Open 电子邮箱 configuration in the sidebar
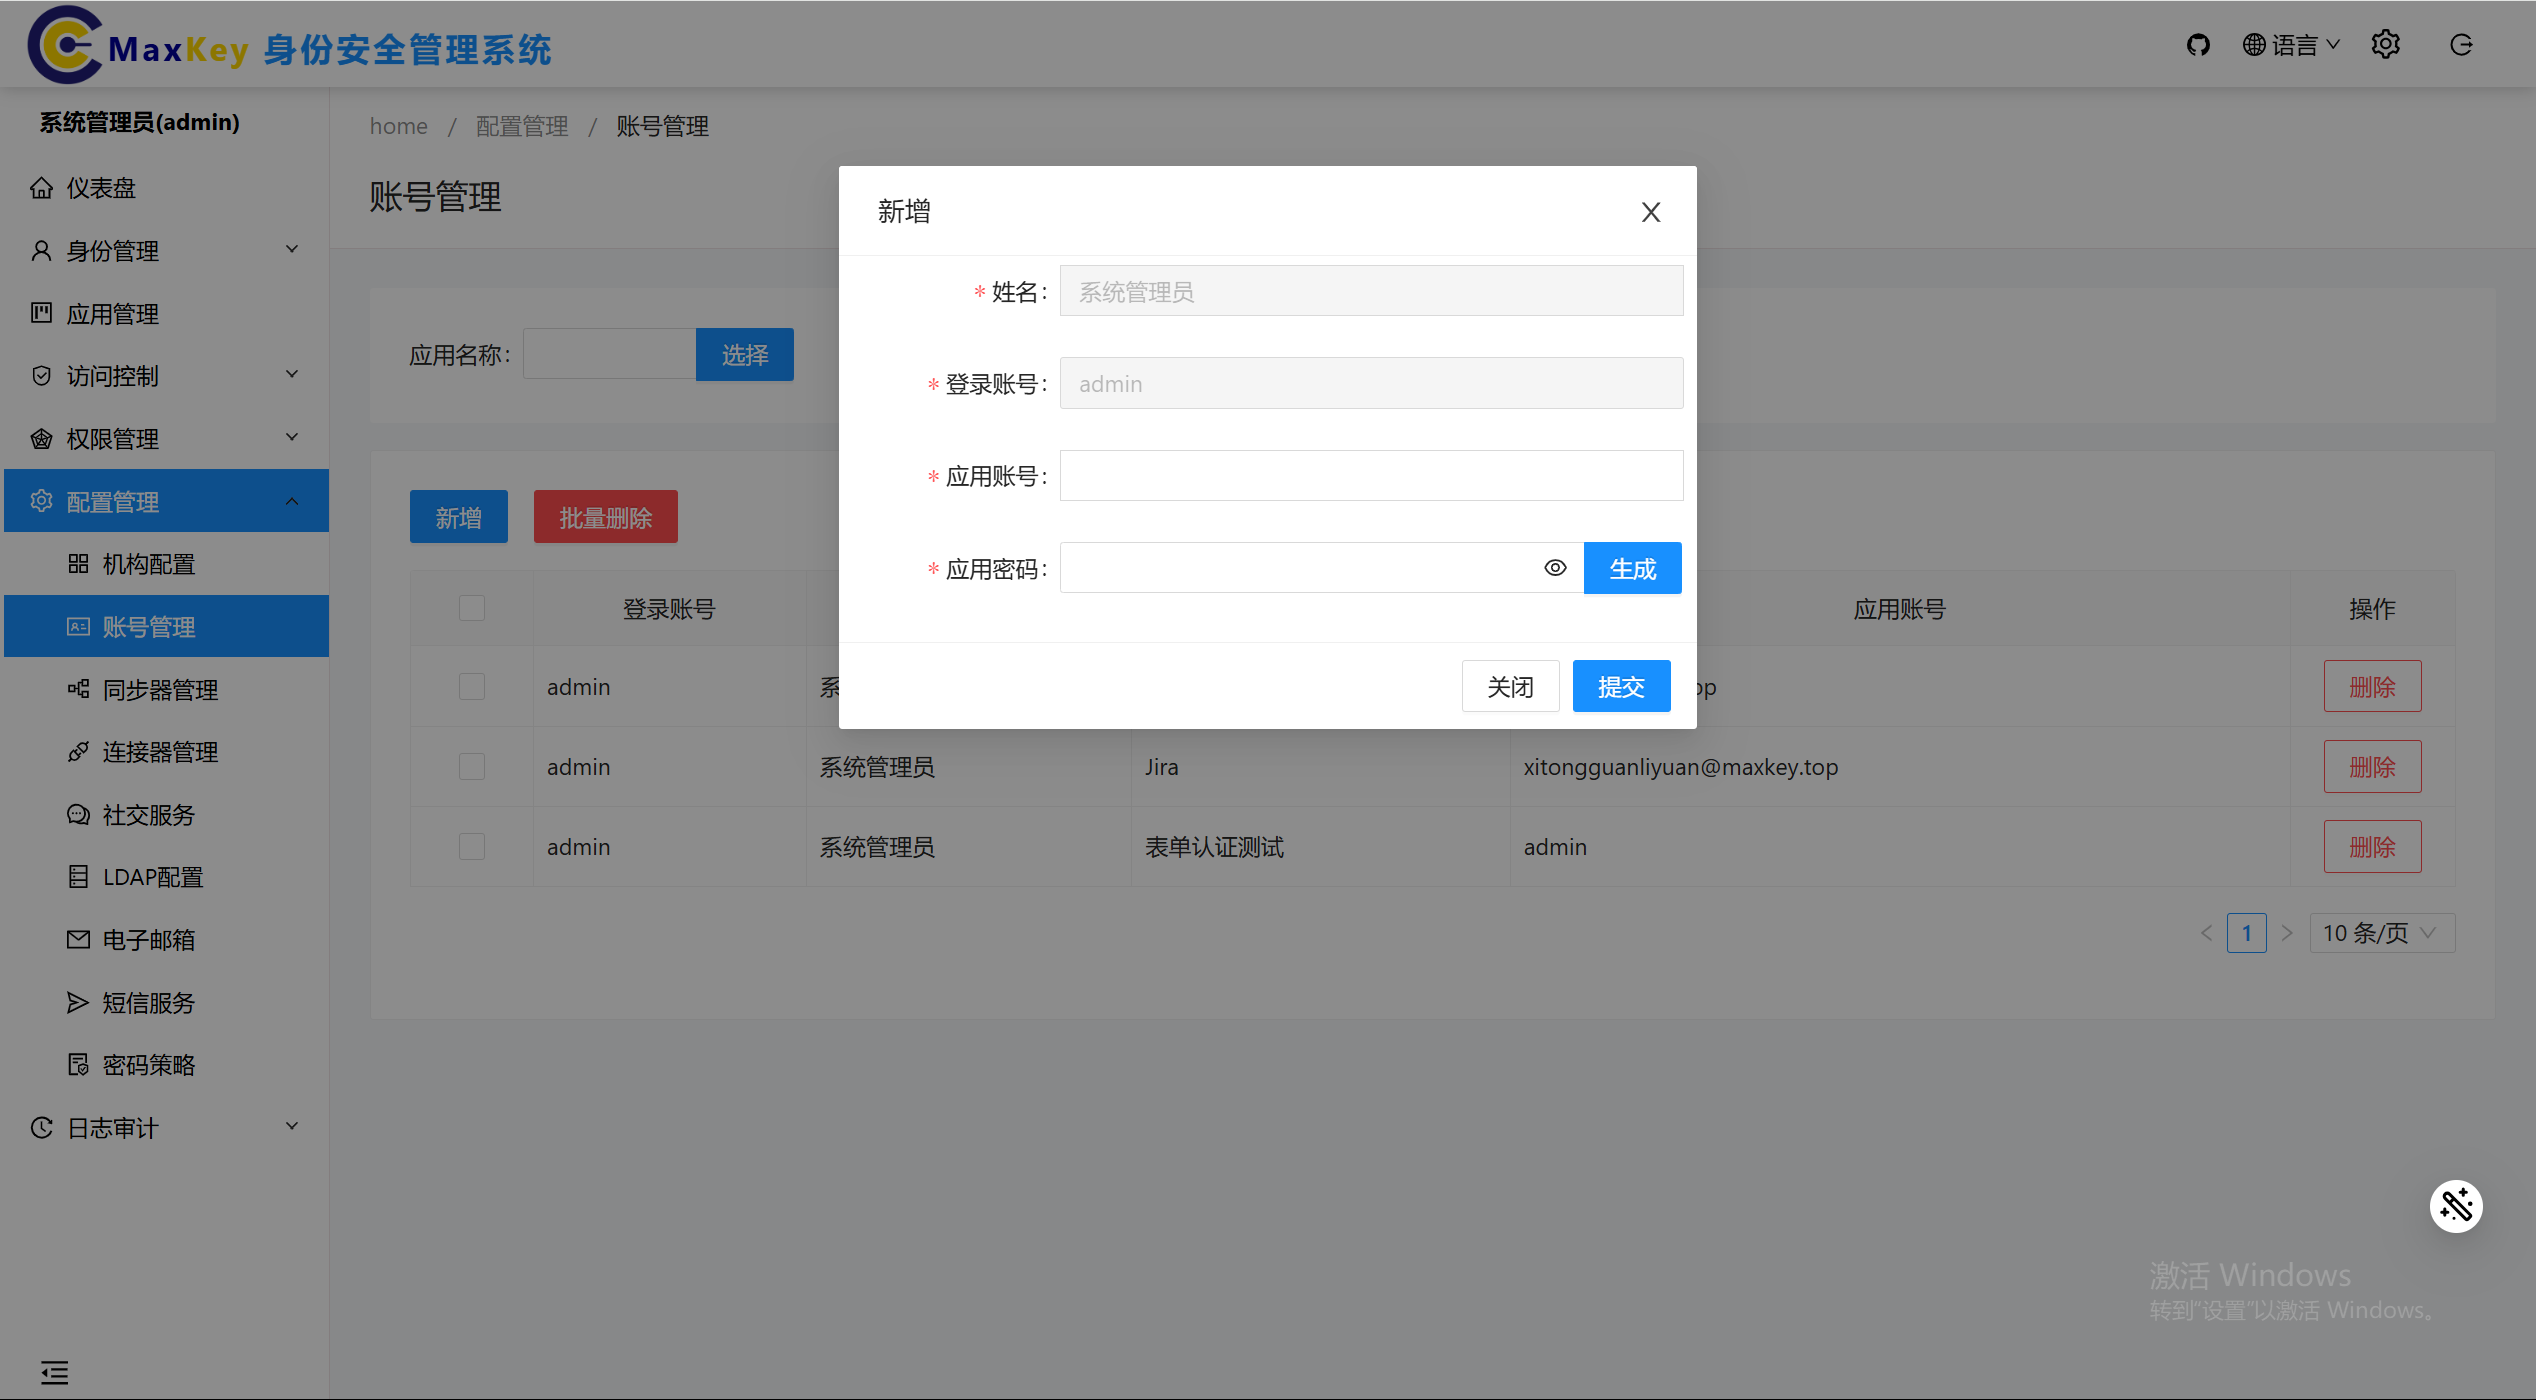This screenshot has width=2536, height=1400. (148, 939)
